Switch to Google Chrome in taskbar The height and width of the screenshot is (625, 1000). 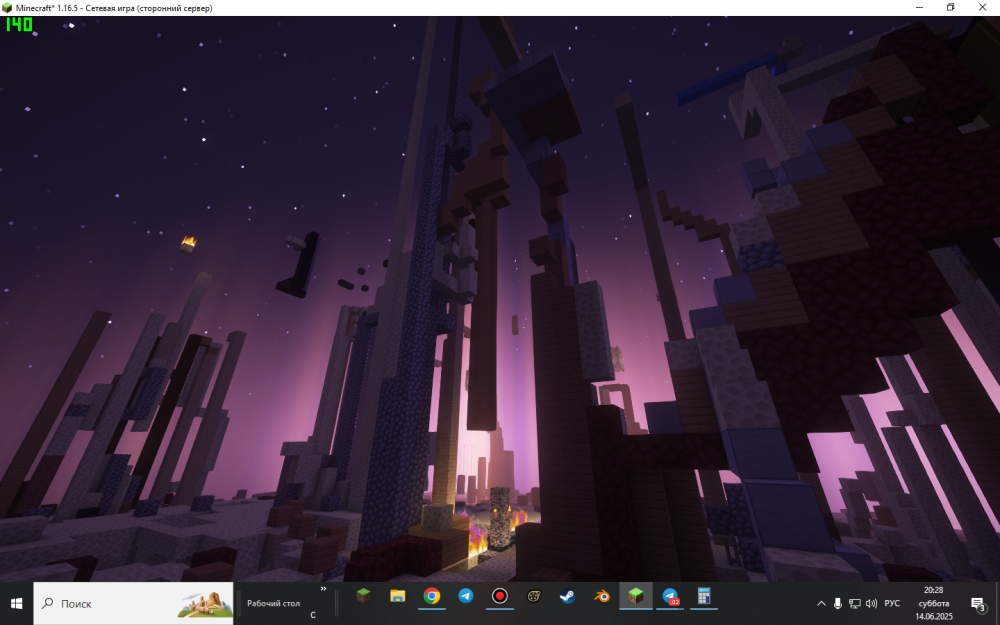(432, 596)
